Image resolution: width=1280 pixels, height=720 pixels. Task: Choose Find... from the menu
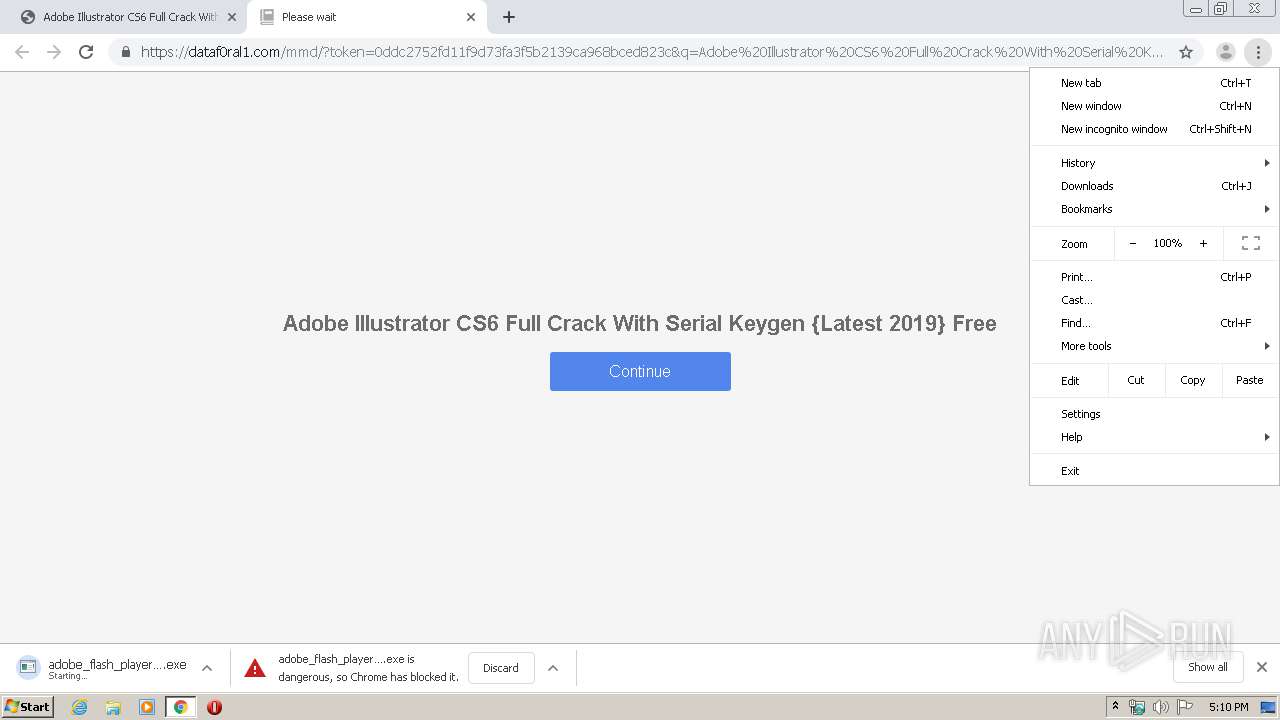[x=1155, y=323]
